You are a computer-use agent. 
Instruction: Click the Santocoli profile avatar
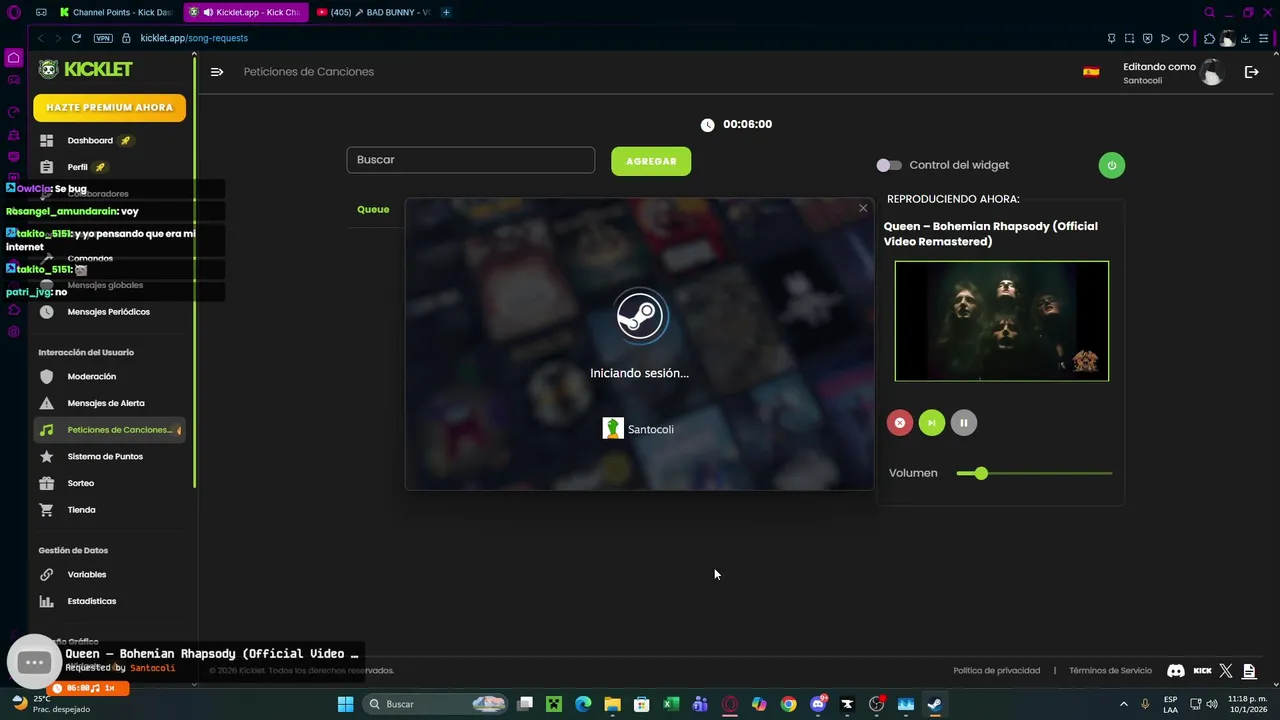pos(1211,72)
